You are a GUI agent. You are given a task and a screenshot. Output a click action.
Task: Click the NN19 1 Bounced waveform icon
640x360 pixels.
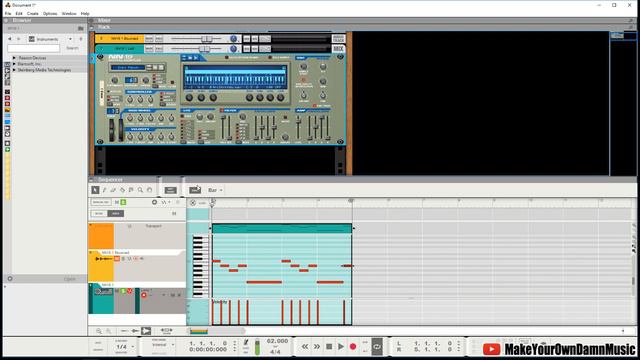(x=103, y=259)
